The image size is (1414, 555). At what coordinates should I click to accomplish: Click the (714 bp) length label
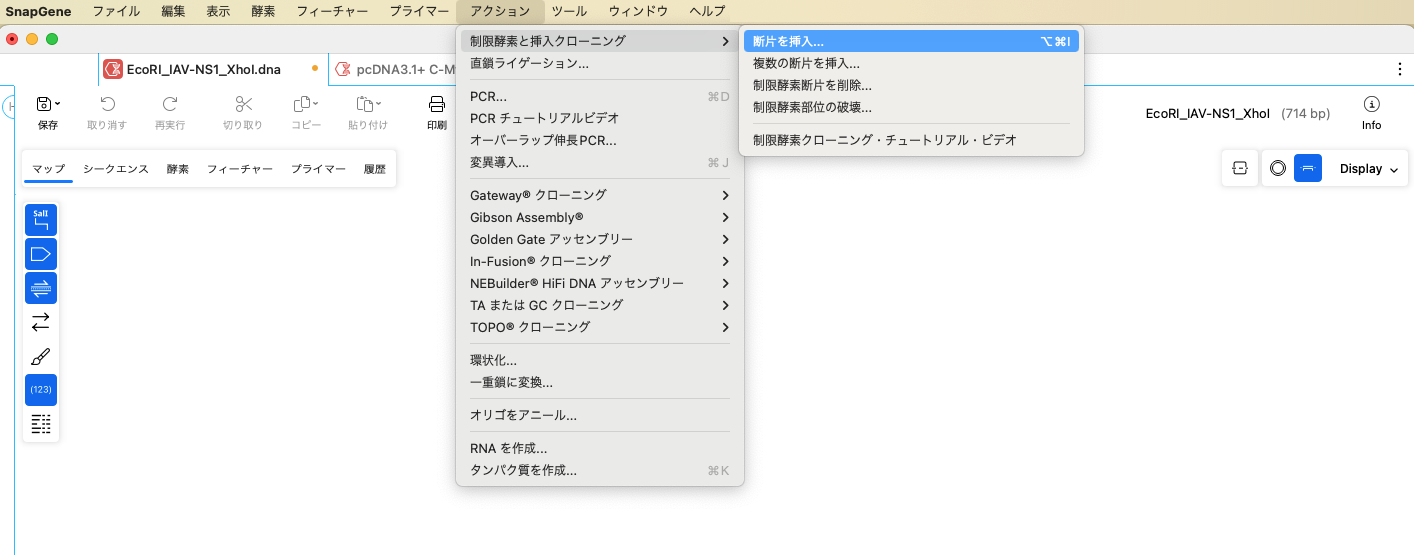click(x=1305, y=114)
